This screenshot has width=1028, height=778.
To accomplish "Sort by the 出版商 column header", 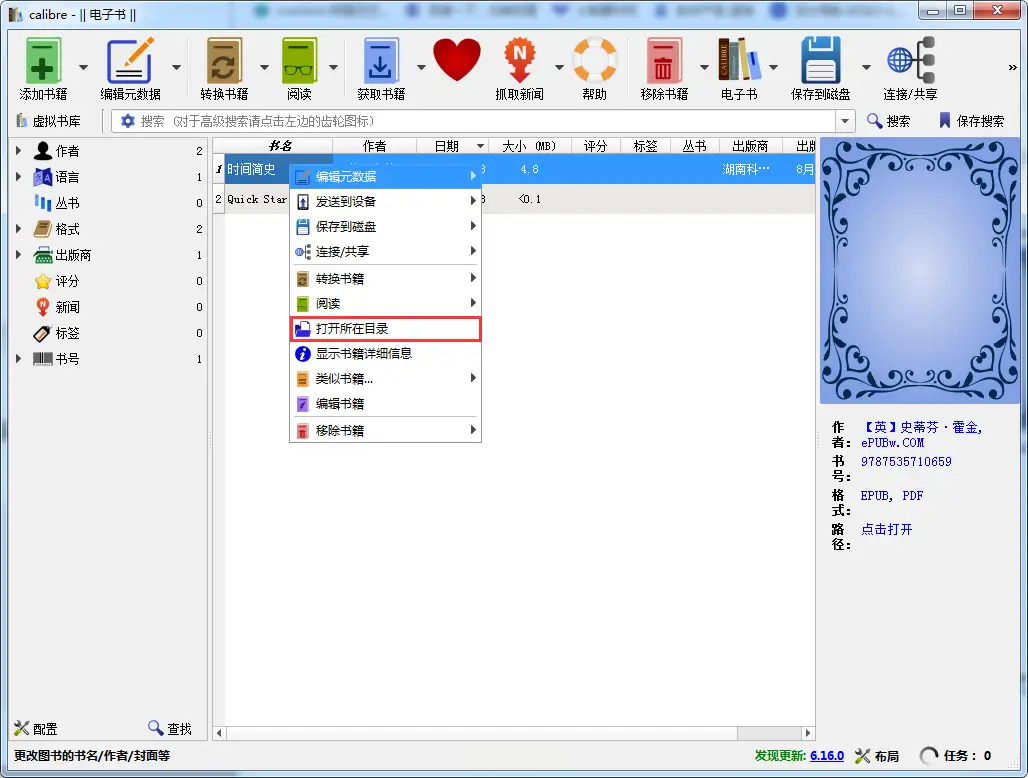I will tap(750, 146).
